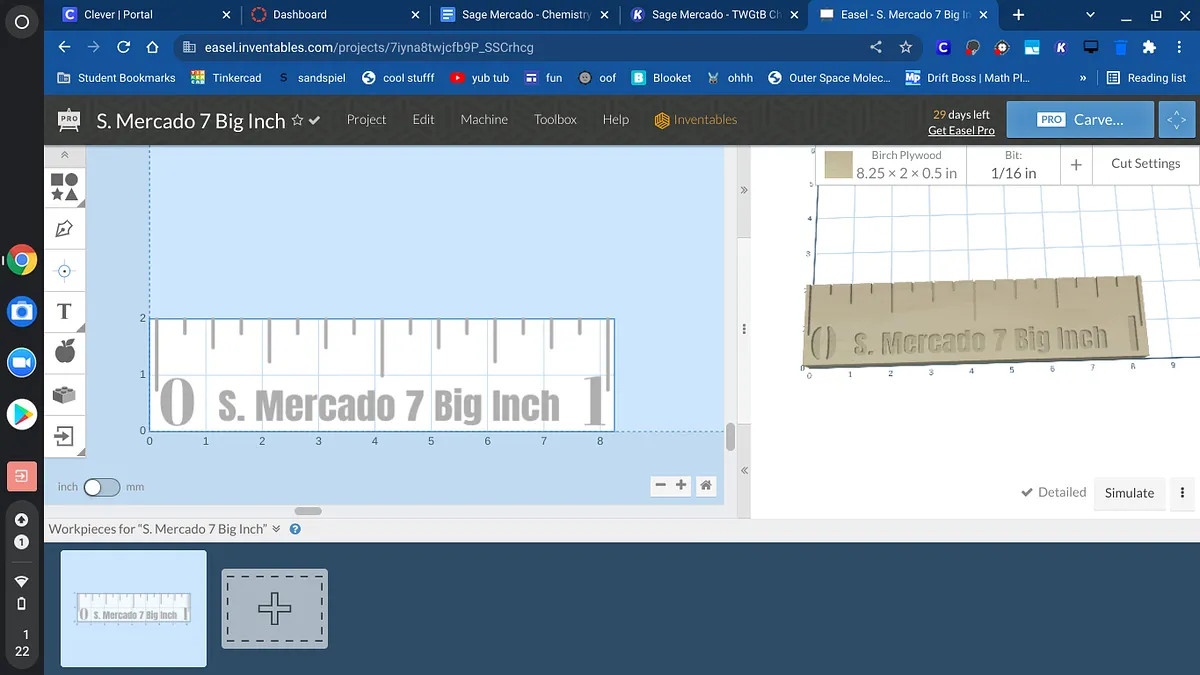Collapse preview pane with upper double arrow
This screenshot has height=675, width=1200.
[743, 189]
